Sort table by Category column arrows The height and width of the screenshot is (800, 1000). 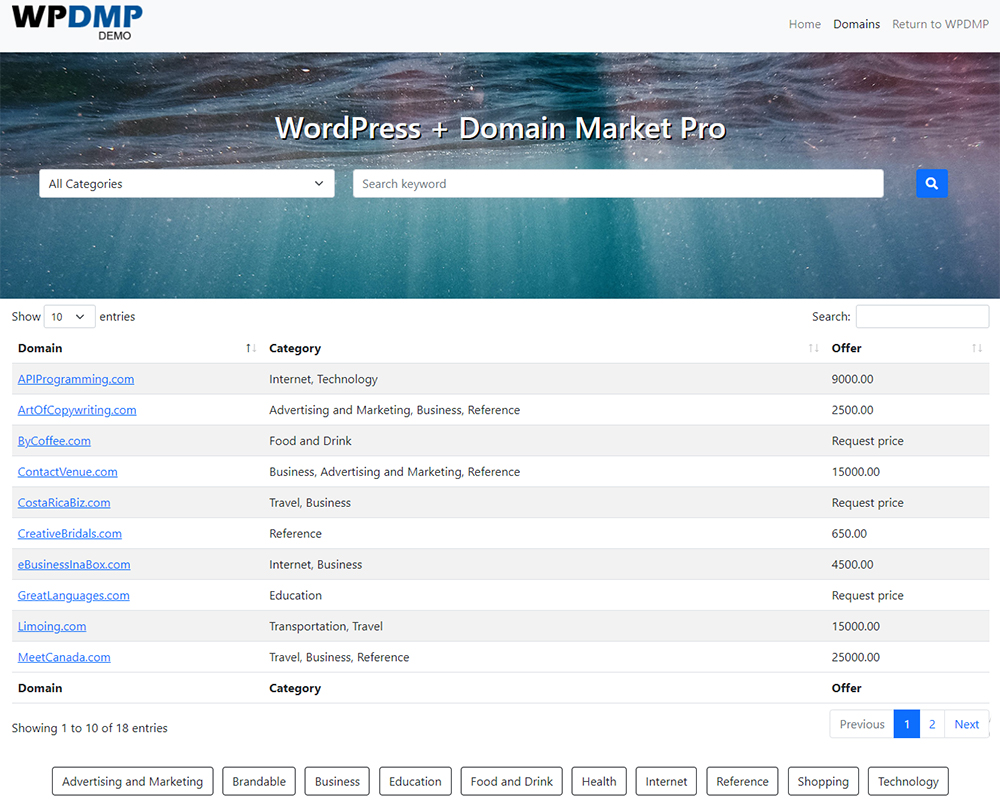(813, 348)
